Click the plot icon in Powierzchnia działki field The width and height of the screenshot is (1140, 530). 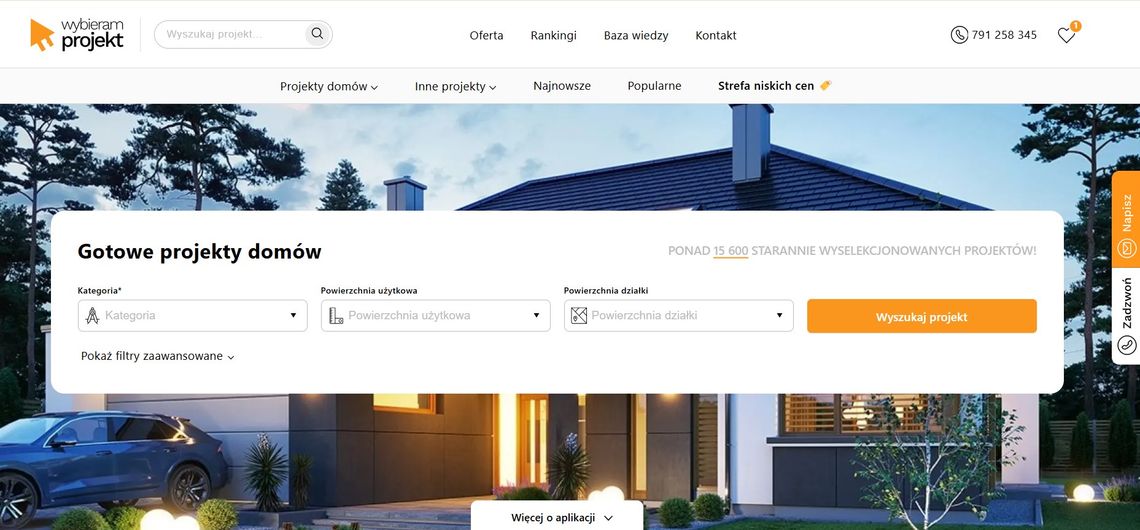tap(579, 316)
